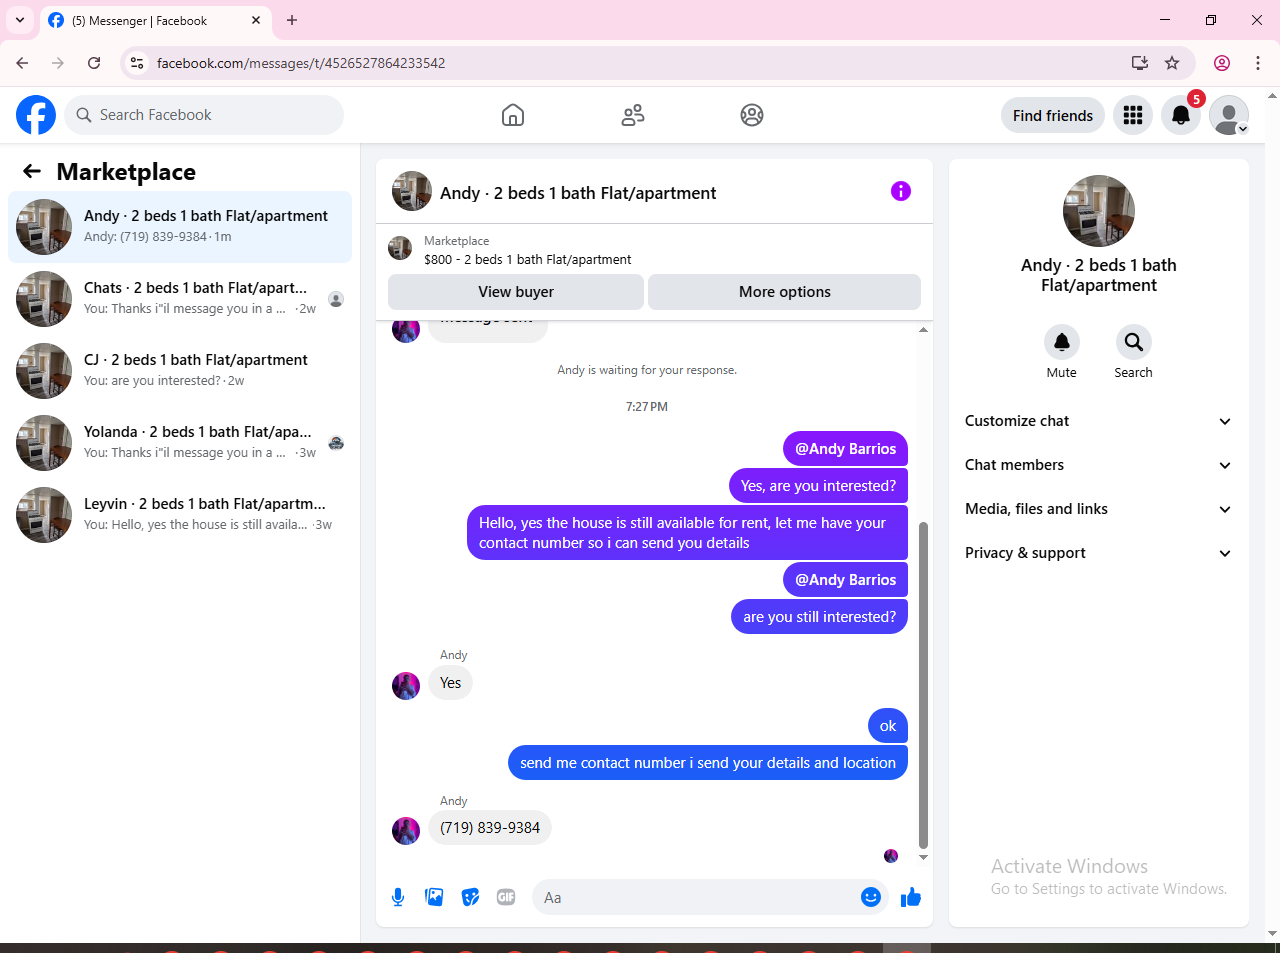Click Andy's avatar beside the phone number message
1280x953 pixels.
[x=406, y=831]
